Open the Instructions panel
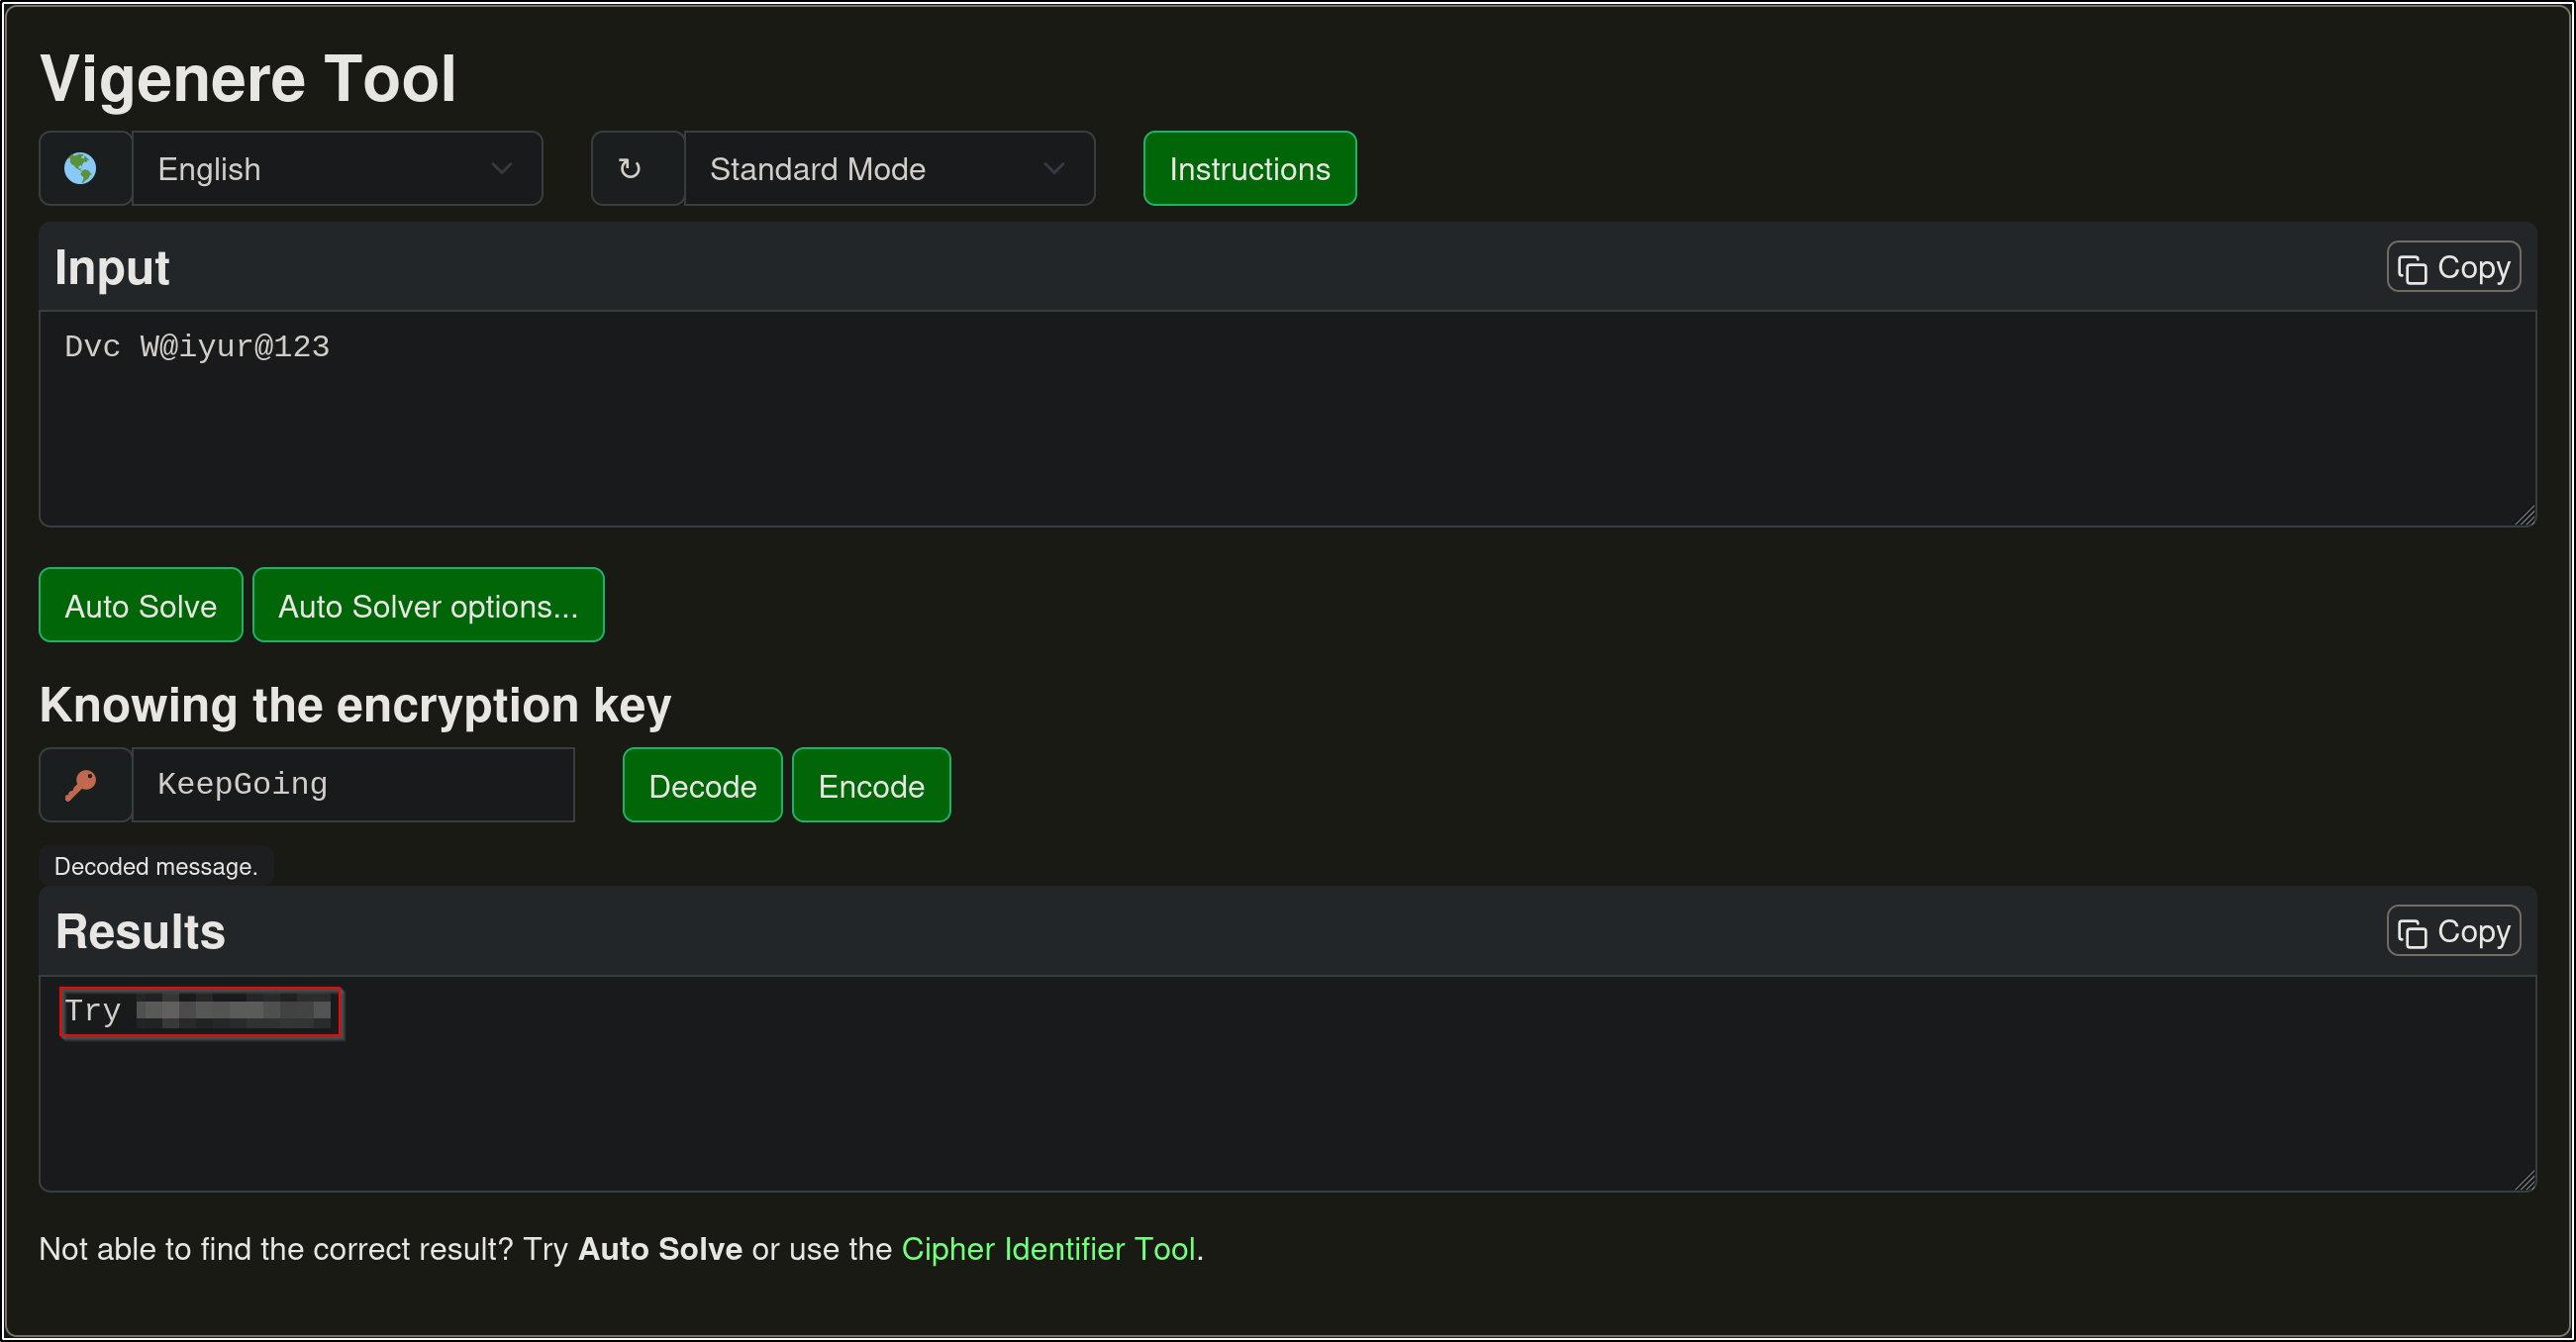This screenshot has height=1342, width=2576. tap(1249, 168)
